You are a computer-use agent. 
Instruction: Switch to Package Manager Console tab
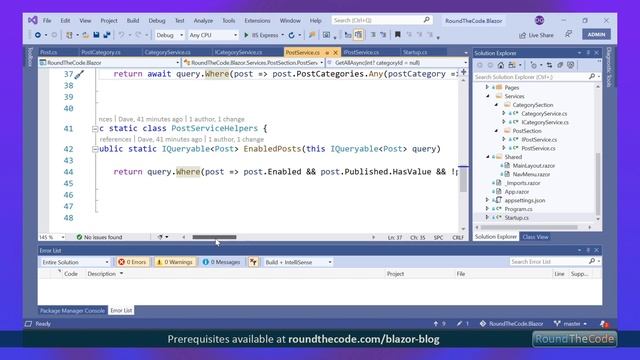point(72,311)
